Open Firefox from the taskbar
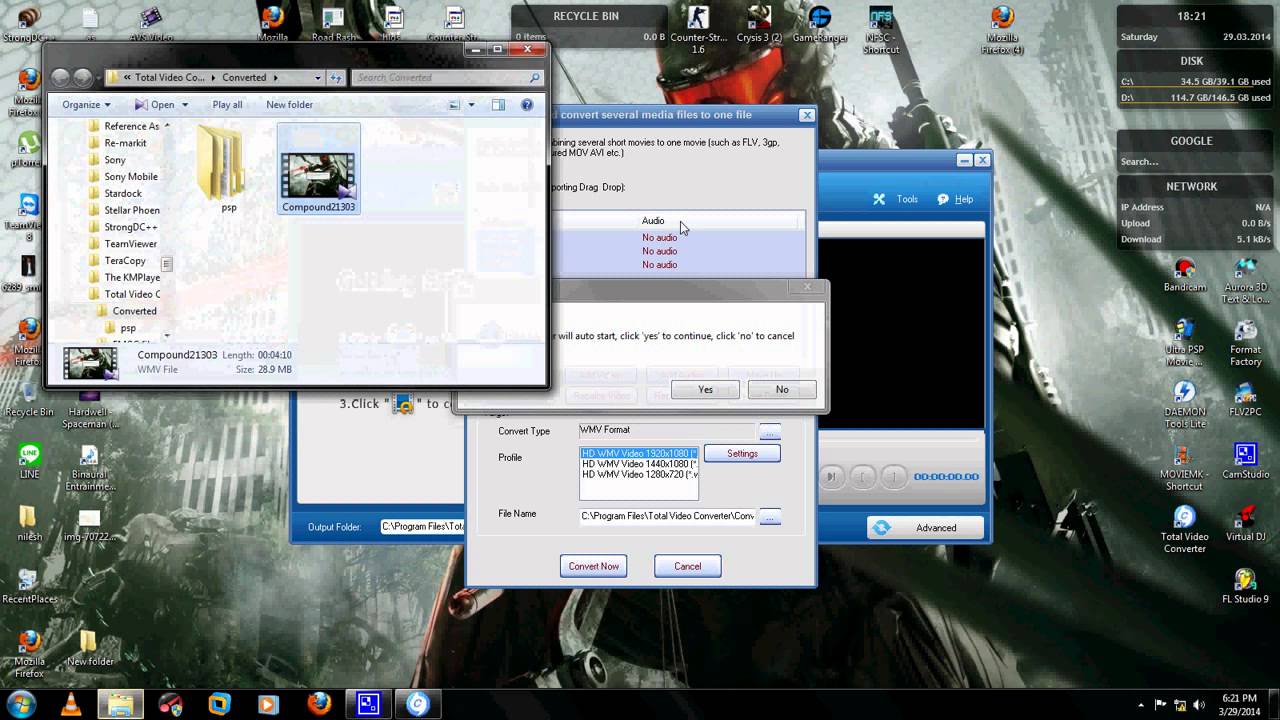The height and width of the screenshot is (720, 1280). coord(319,704)
